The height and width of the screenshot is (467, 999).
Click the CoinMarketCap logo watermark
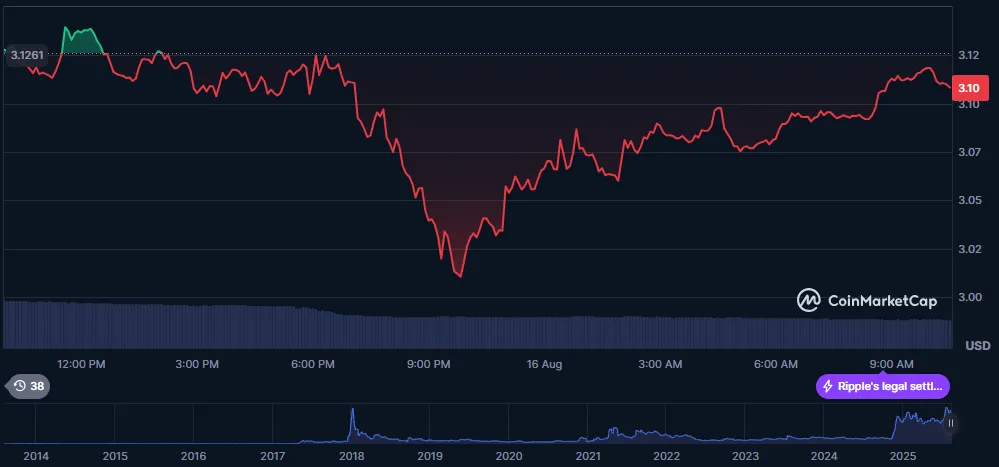click(x=867, y=300)
